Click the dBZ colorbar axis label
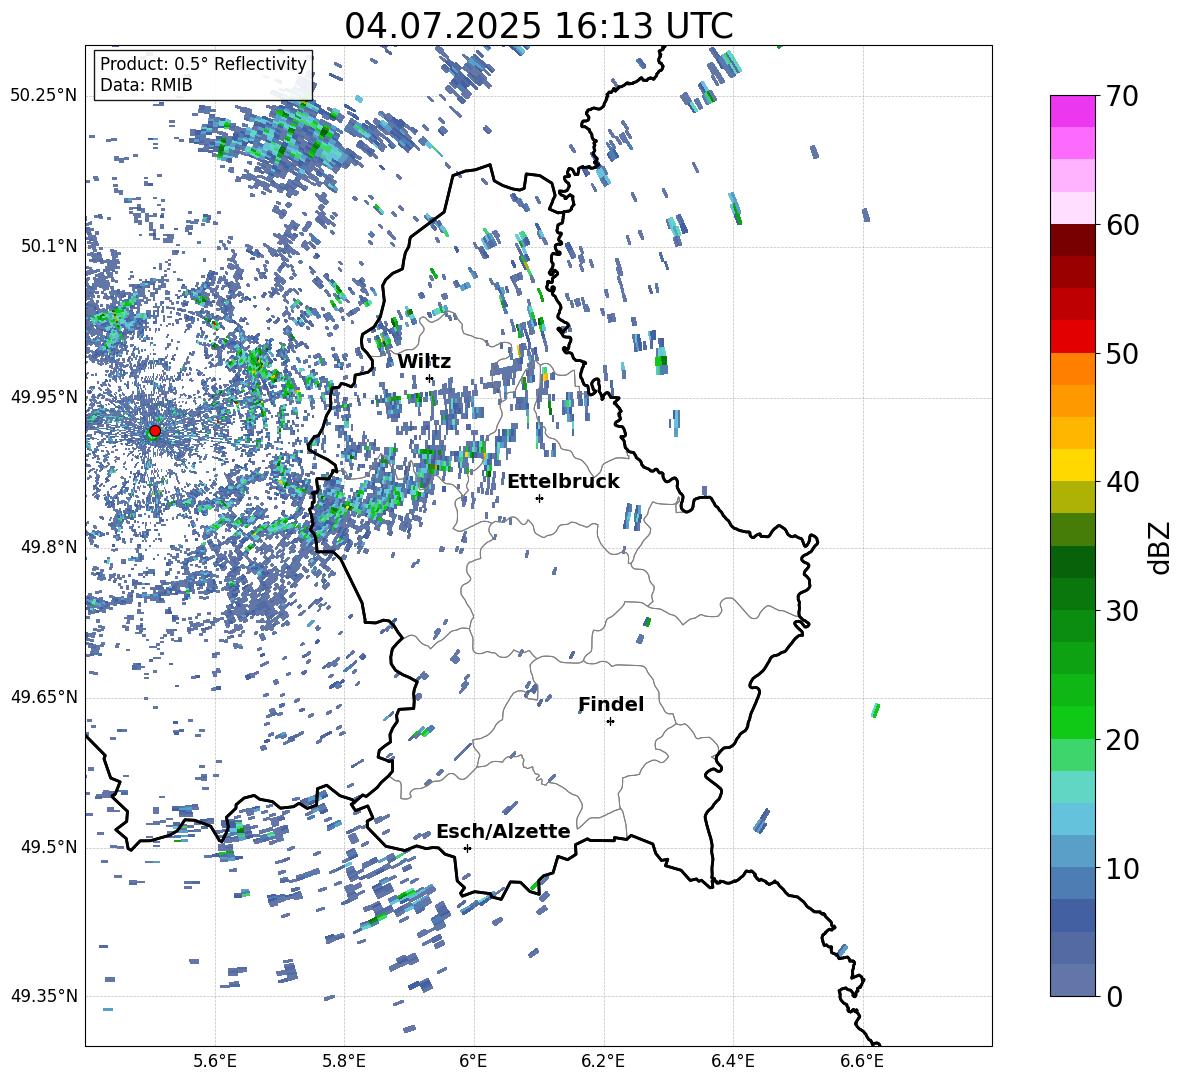Image resolution: width=1184 pixels, height=1081 pixels. coord(1161,547)
